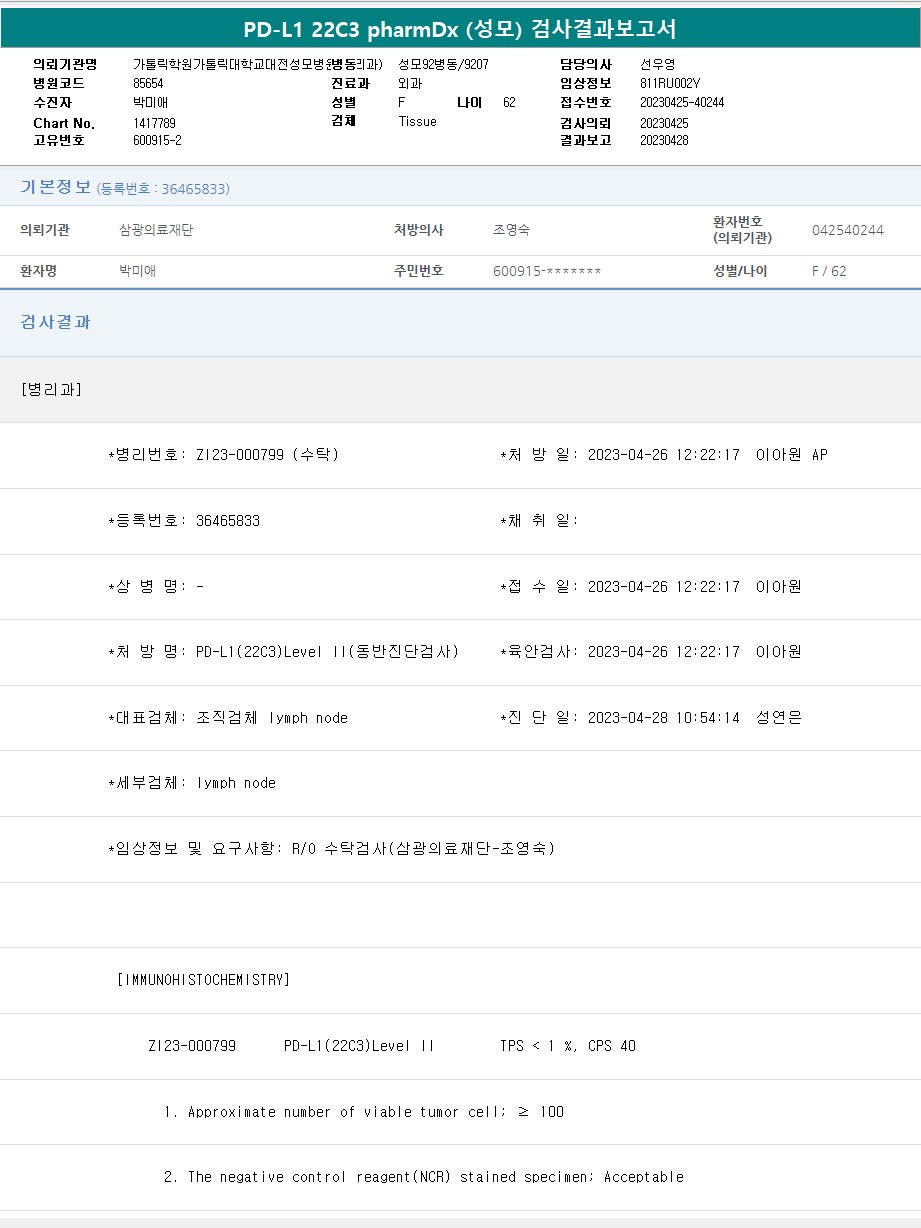The image size is (921, 1228).
Task: Click the 처방명 PD-L1(22C3)Level II(동반진단검사) text
Action: [327, 652]
